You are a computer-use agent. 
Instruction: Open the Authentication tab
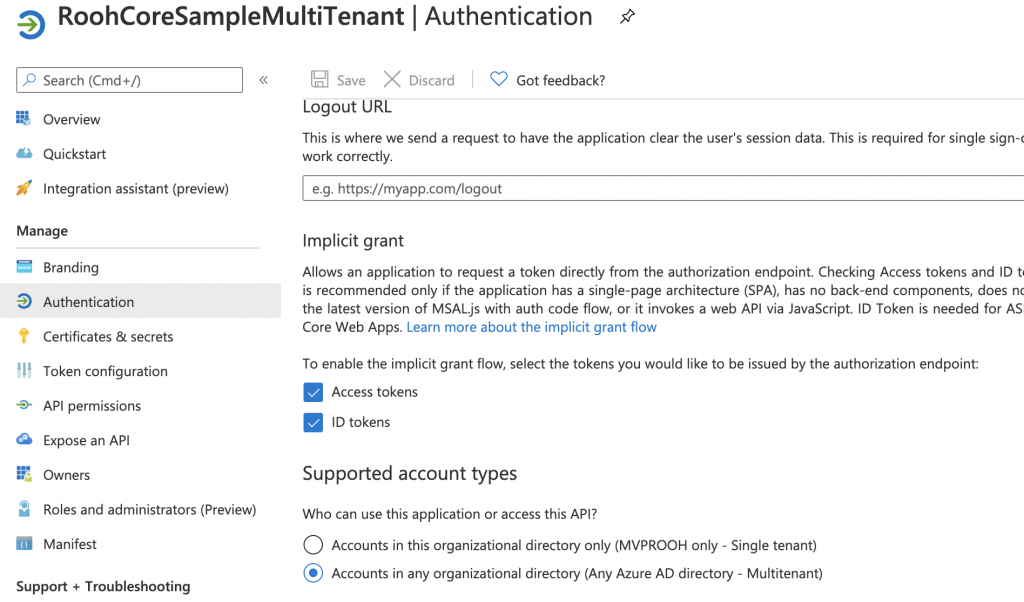(x=88, y=300)
